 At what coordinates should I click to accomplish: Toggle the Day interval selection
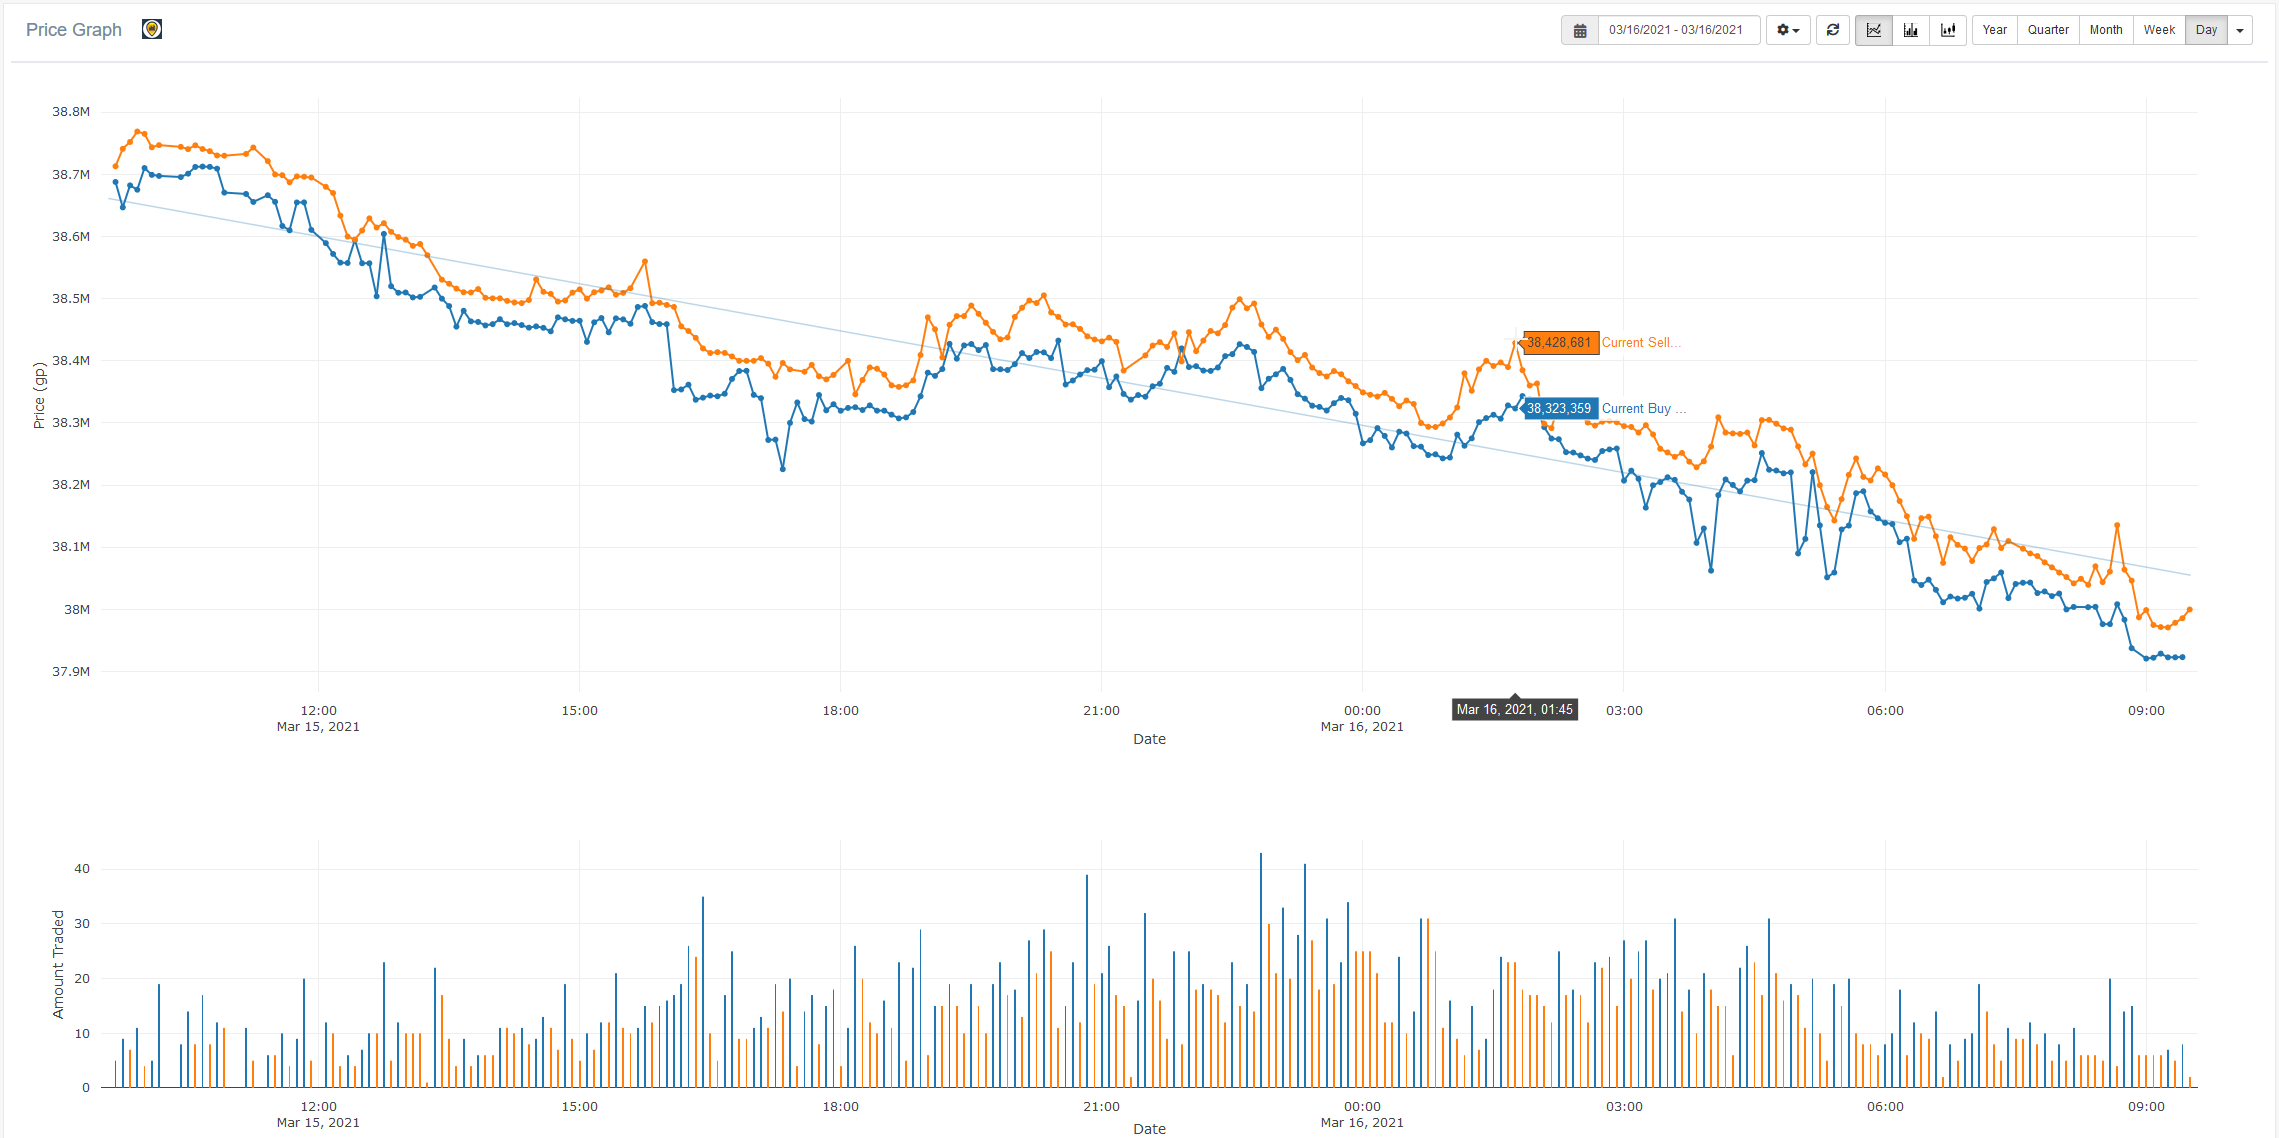coord(2206,30)
